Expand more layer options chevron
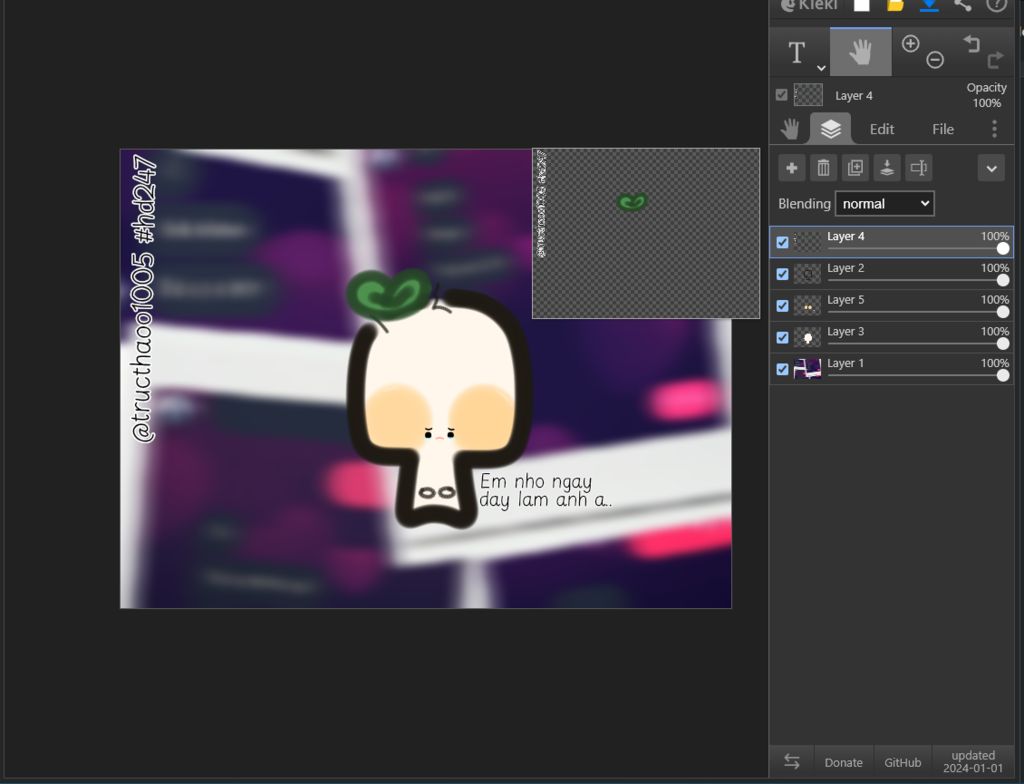This screenshot has width=1024, height=784. pyautogui.click(x=991, y=169)
